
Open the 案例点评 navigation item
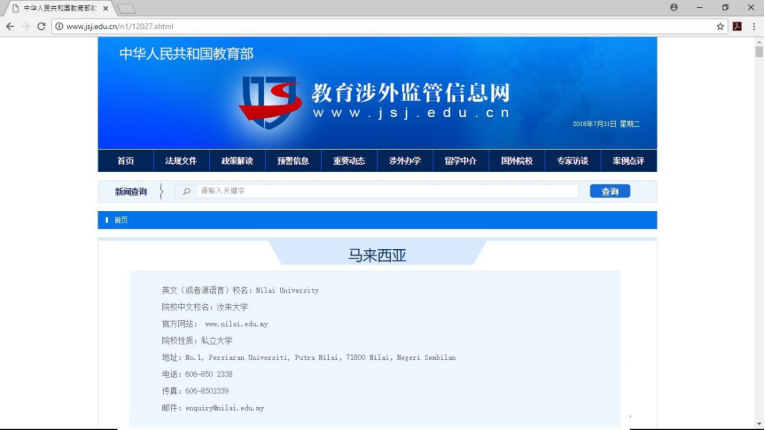pyautogui.click(x=628, y=161)
